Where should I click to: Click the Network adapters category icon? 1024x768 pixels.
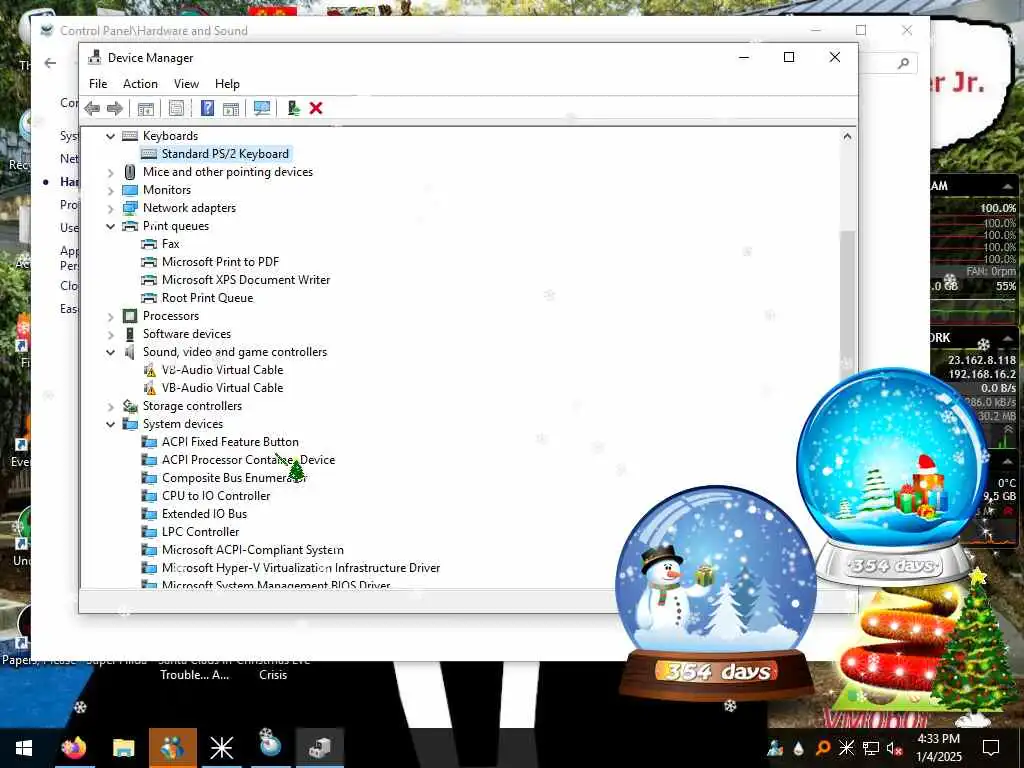(x=131, y=208)
